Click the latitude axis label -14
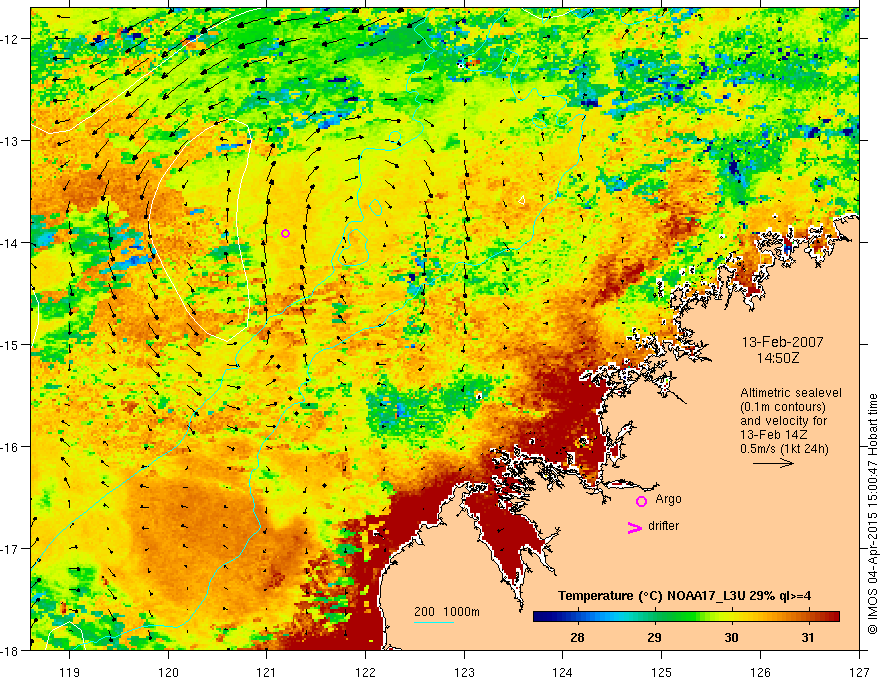880x680 pixels. coord(11,242)
